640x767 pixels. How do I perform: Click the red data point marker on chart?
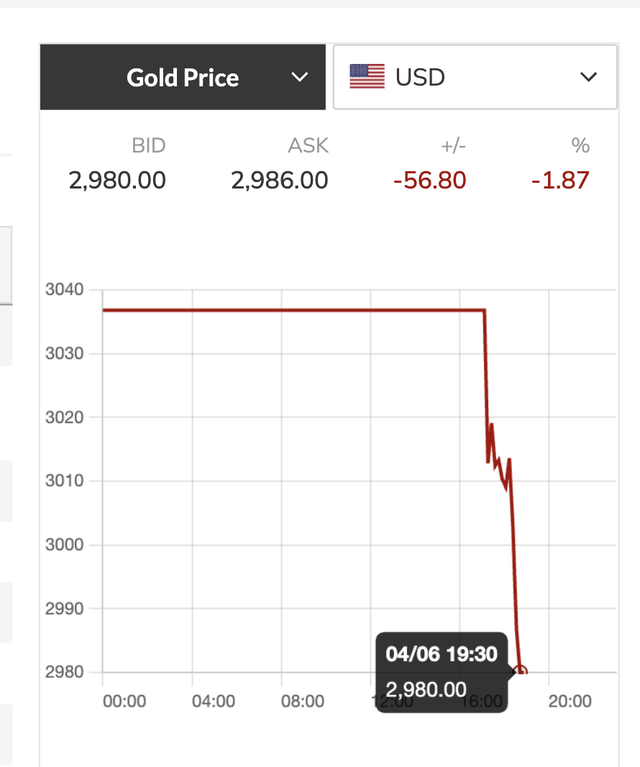520,671
